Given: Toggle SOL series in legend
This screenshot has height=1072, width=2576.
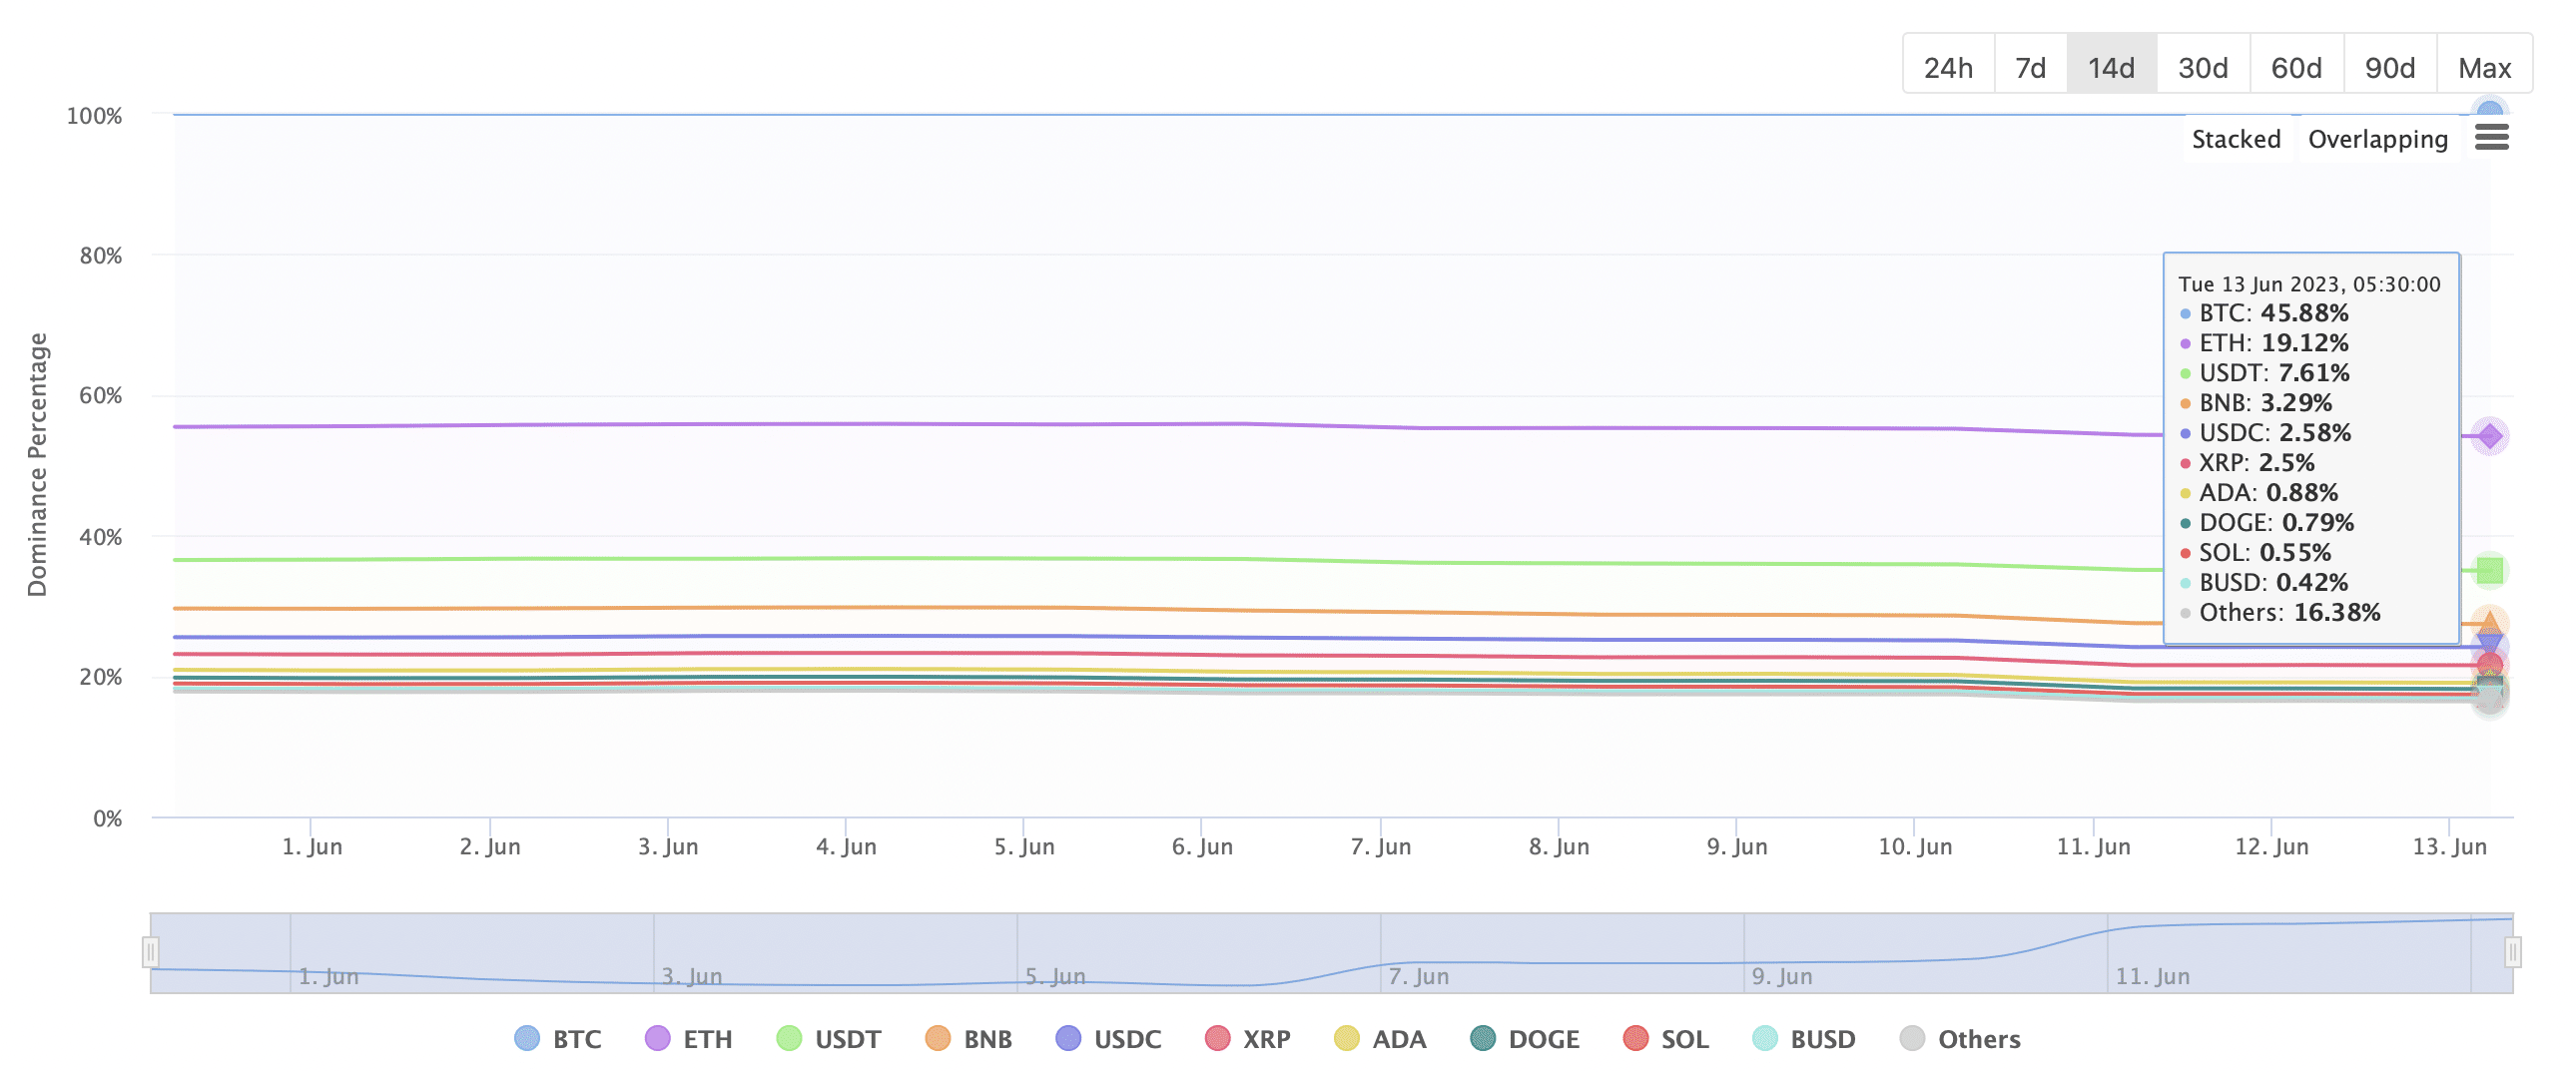Looking at the screenshot, I should coord(1666,1039).
